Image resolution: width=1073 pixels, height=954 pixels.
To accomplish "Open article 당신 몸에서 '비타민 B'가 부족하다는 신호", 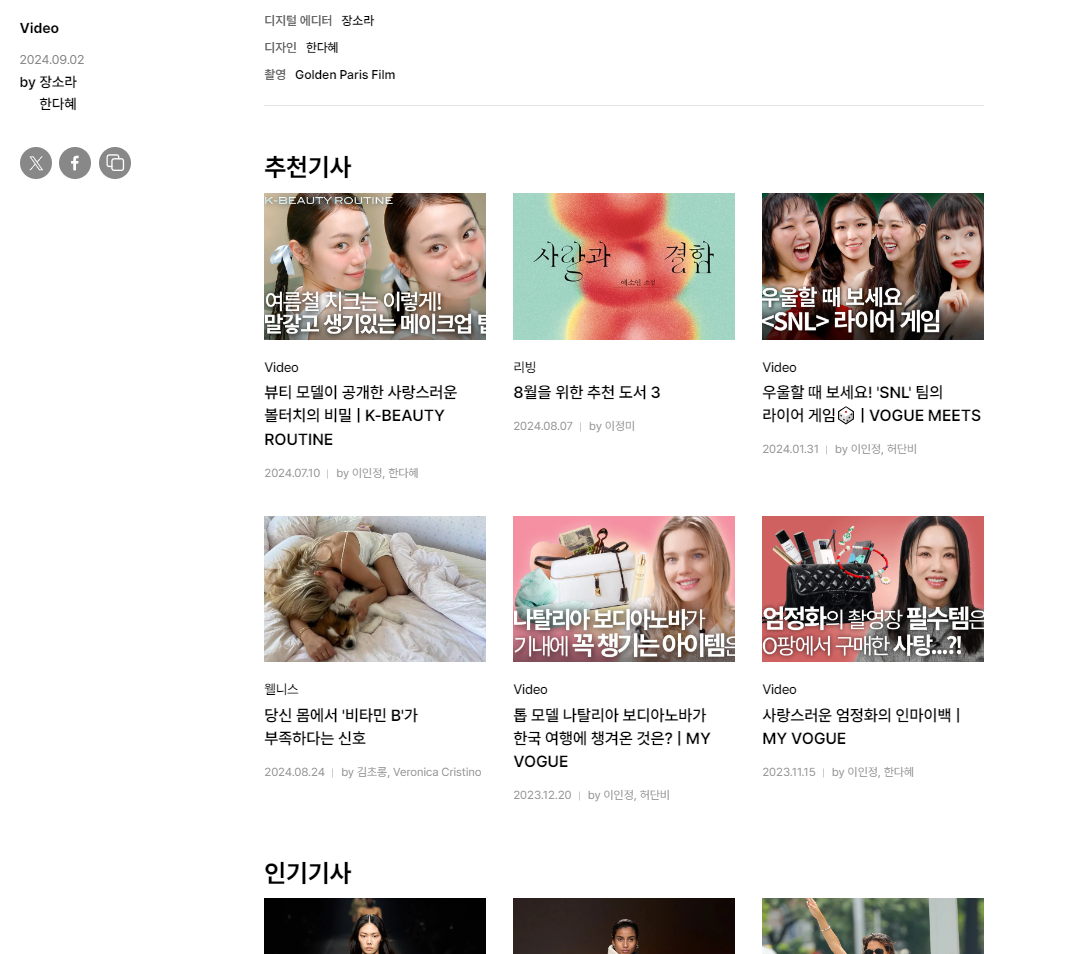I will click(341, 726).
